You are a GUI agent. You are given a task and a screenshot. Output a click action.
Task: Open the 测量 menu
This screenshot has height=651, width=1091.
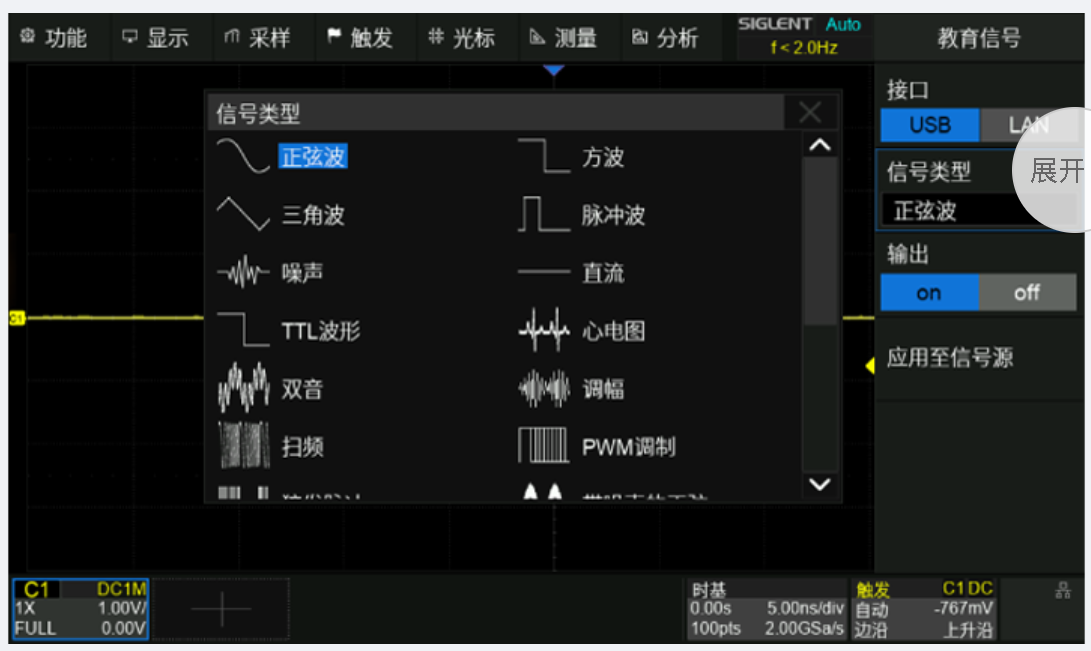(564, 38)
